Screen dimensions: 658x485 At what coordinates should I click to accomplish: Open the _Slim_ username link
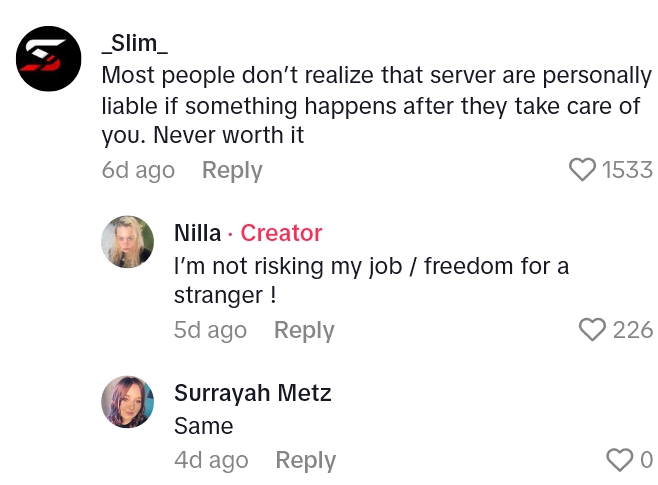pos(134,44)
